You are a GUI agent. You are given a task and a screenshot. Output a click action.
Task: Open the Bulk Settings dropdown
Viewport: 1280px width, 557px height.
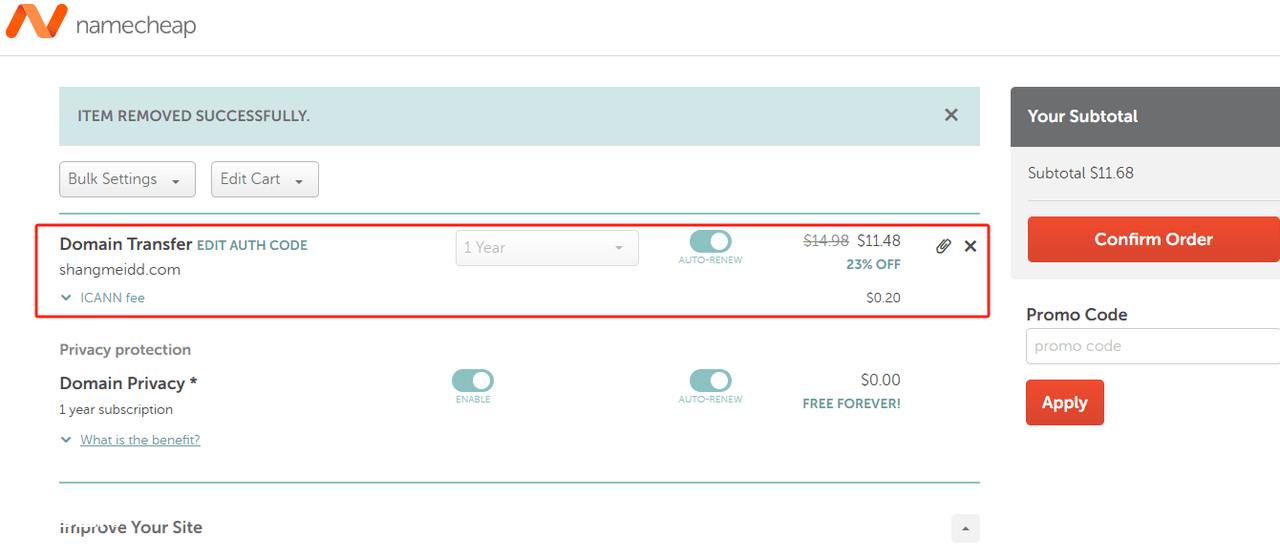[x=127, y=179]
